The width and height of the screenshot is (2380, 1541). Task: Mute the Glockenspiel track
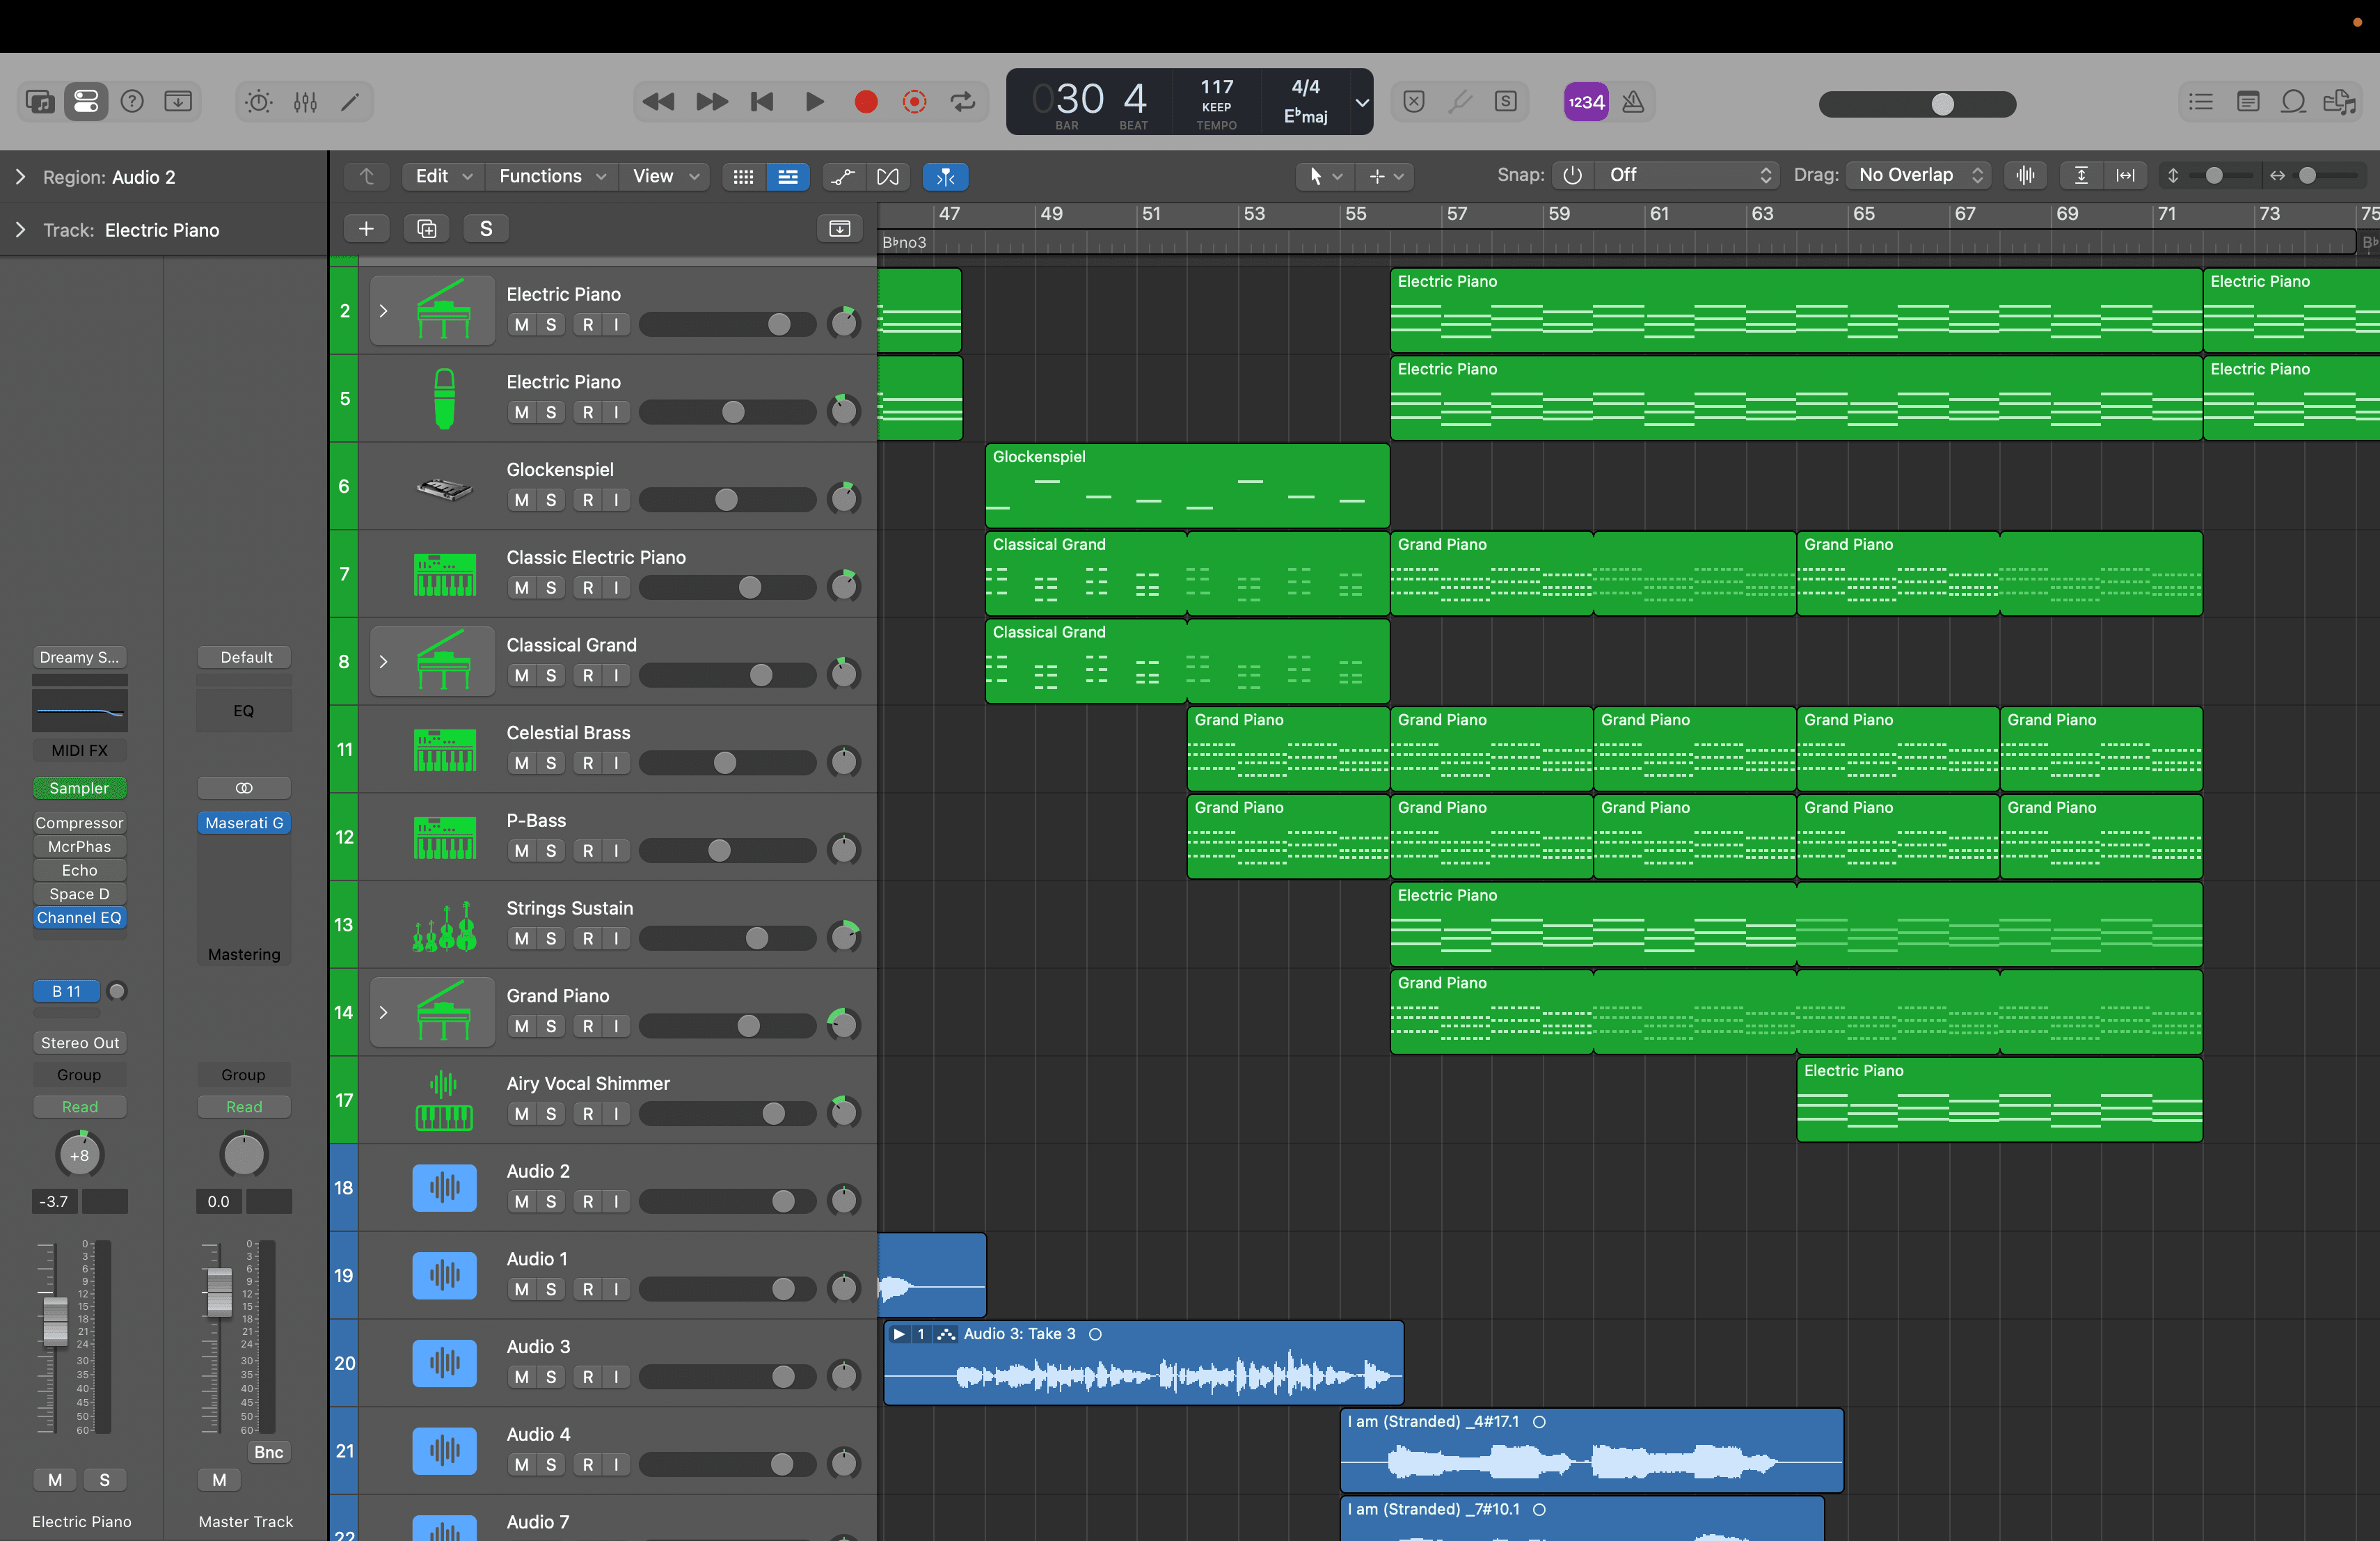pos(521,500)
